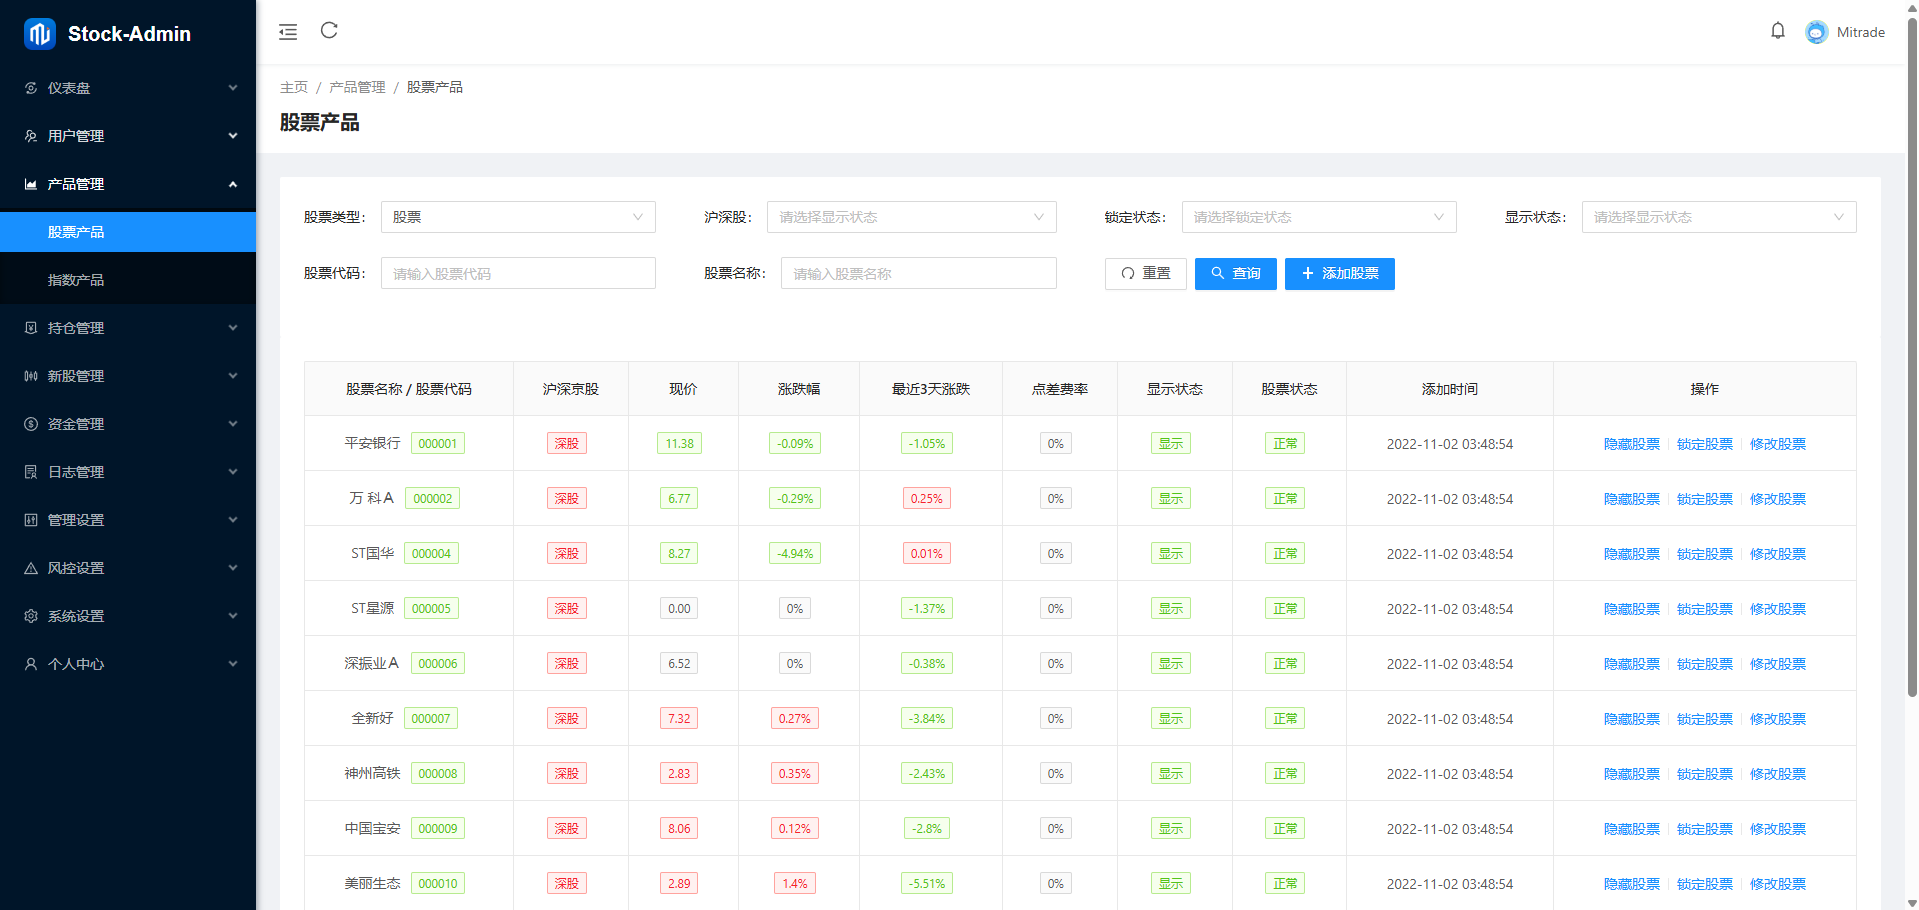Click the 添加股票 button
The height and width of the screenshot is (910, 1919).
[1339, 274]
